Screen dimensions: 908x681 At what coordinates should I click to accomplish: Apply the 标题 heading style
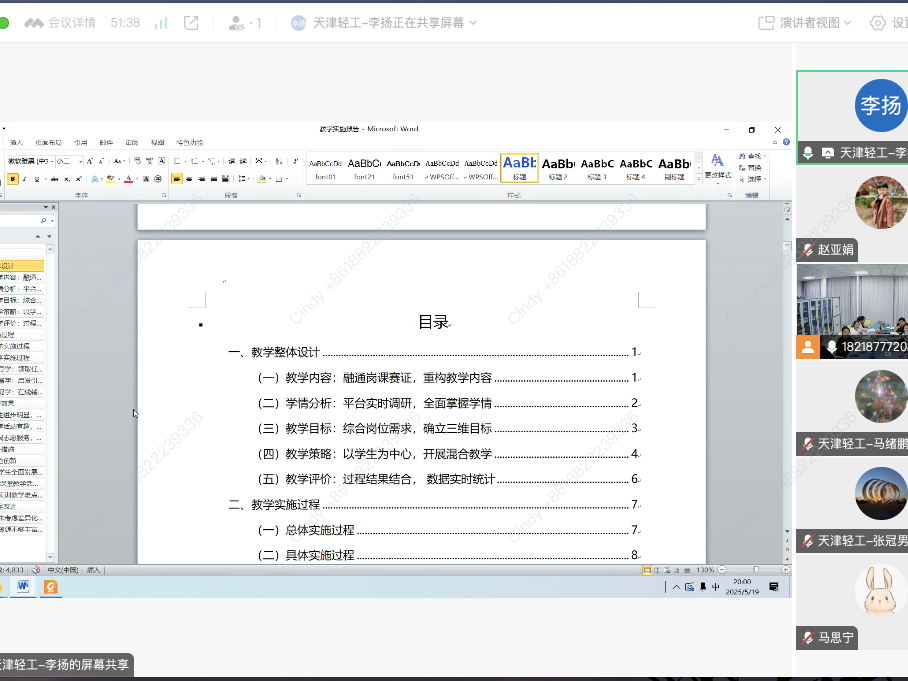click(x=519, y=166)
